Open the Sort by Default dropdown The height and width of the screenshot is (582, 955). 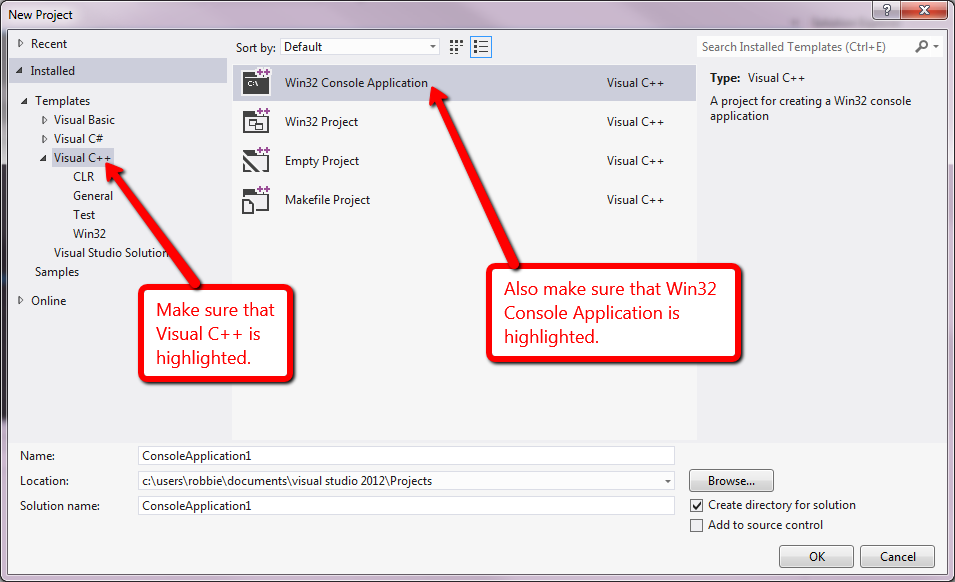tap(360, 47)
